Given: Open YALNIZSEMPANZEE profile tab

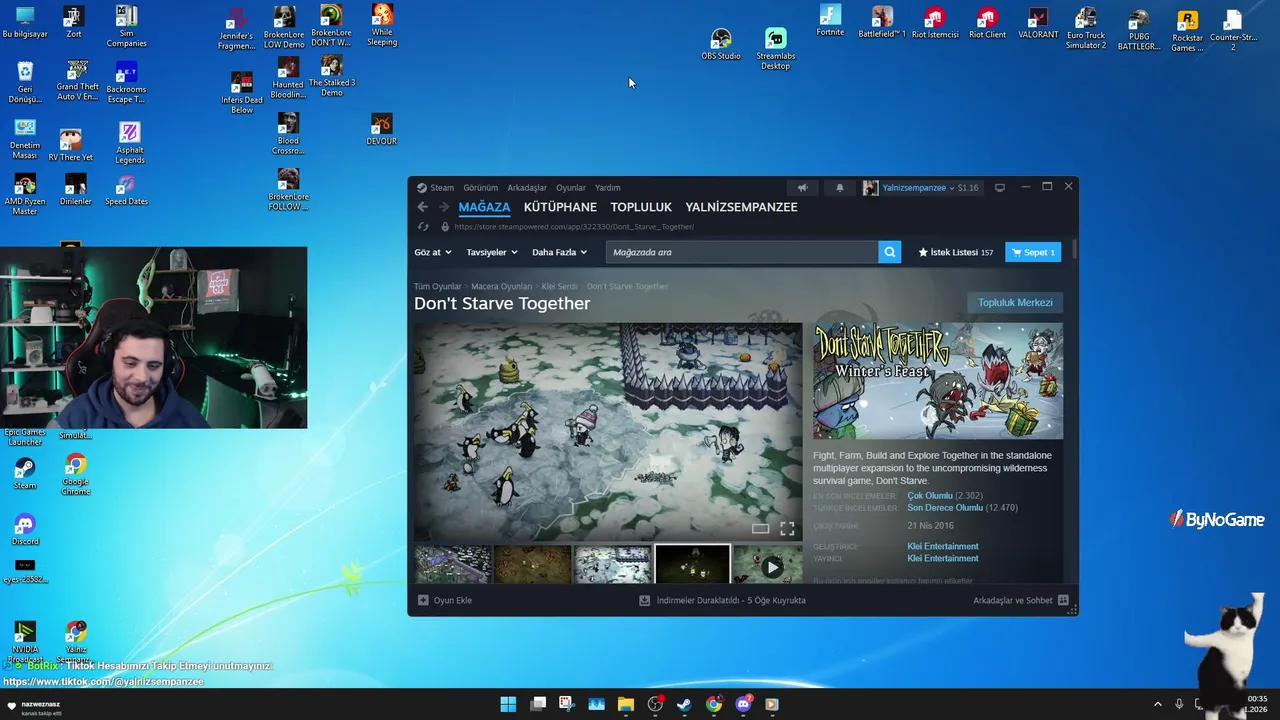Looking at the screenshot, I should point(741,207).
